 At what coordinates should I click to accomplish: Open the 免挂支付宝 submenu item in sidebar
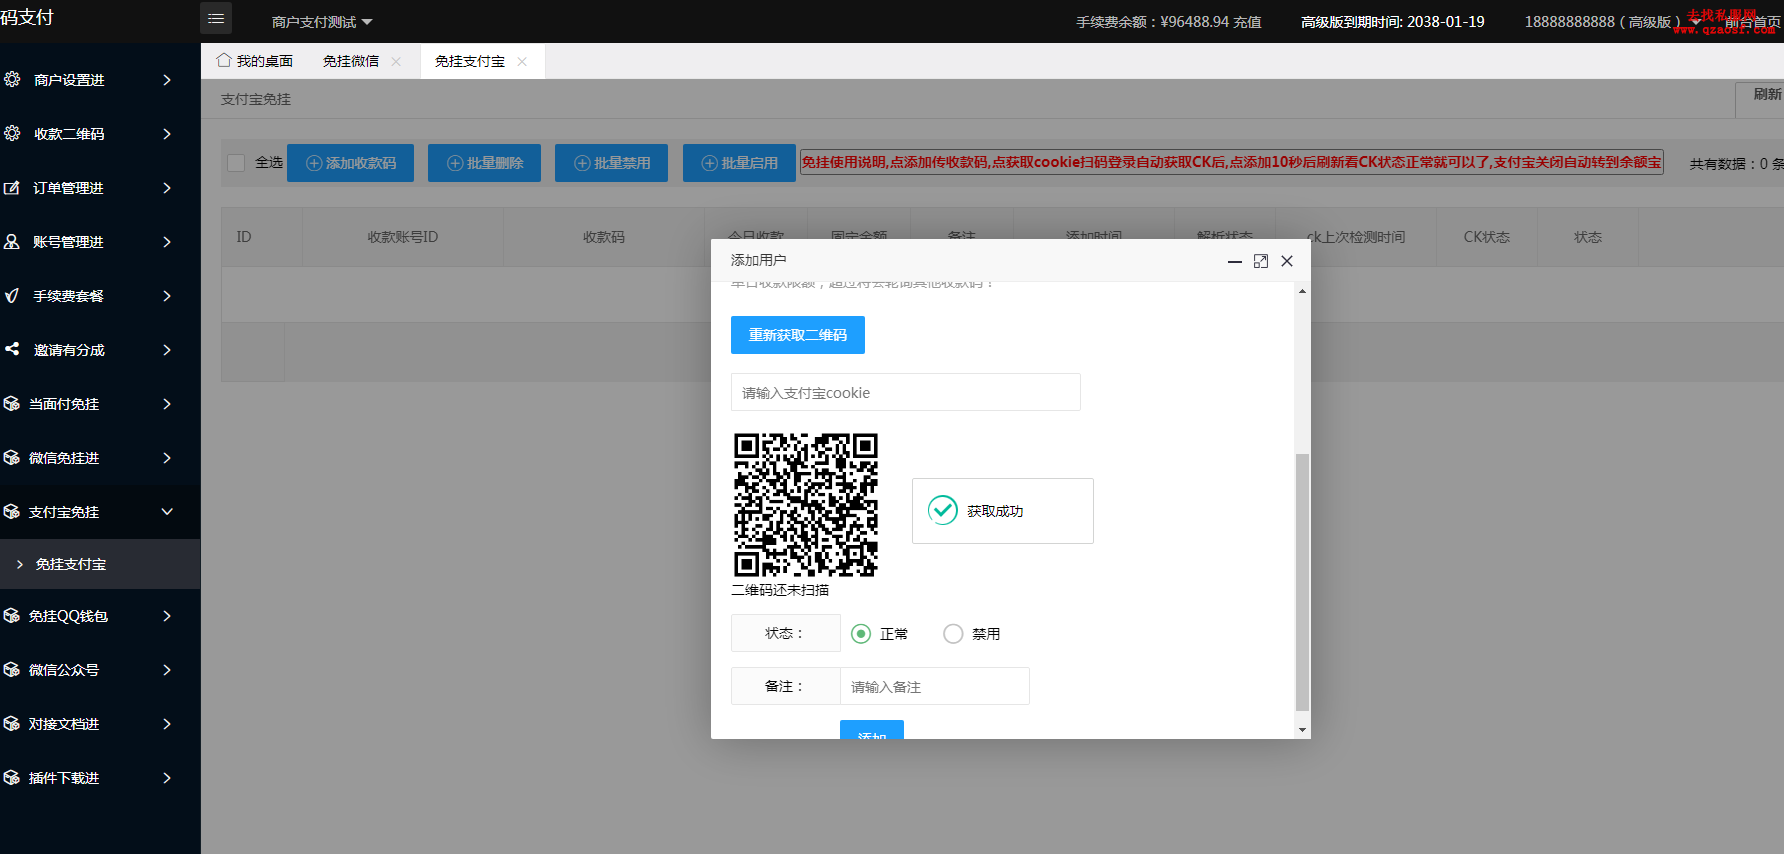click(100, 564)
